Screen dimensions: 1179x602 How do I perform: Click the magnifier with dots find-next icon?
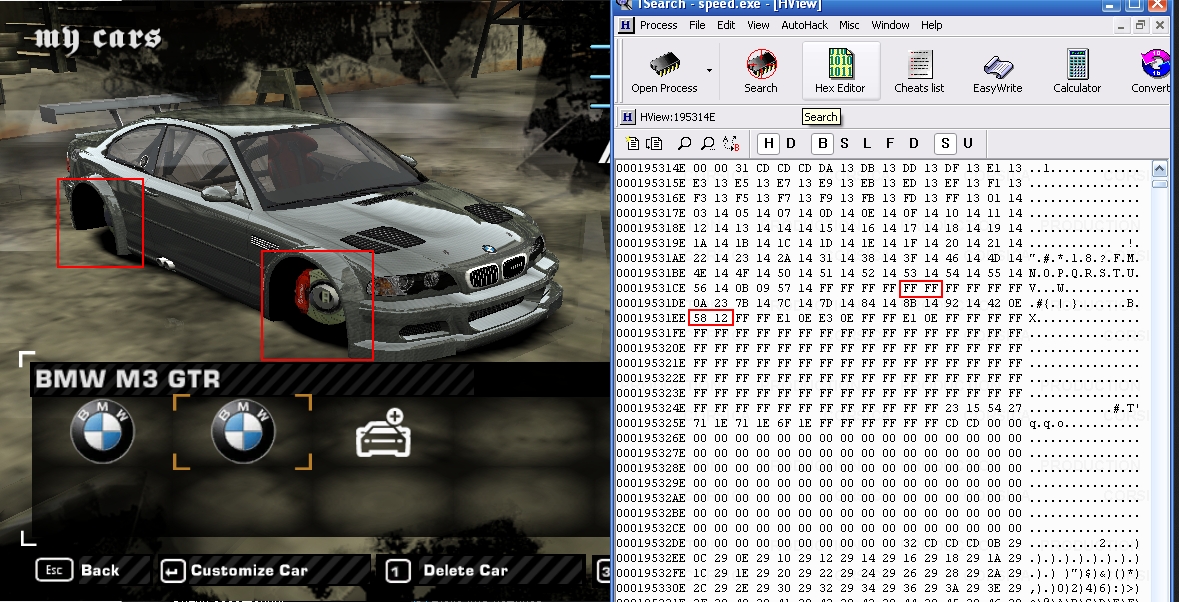coord(708,144)
